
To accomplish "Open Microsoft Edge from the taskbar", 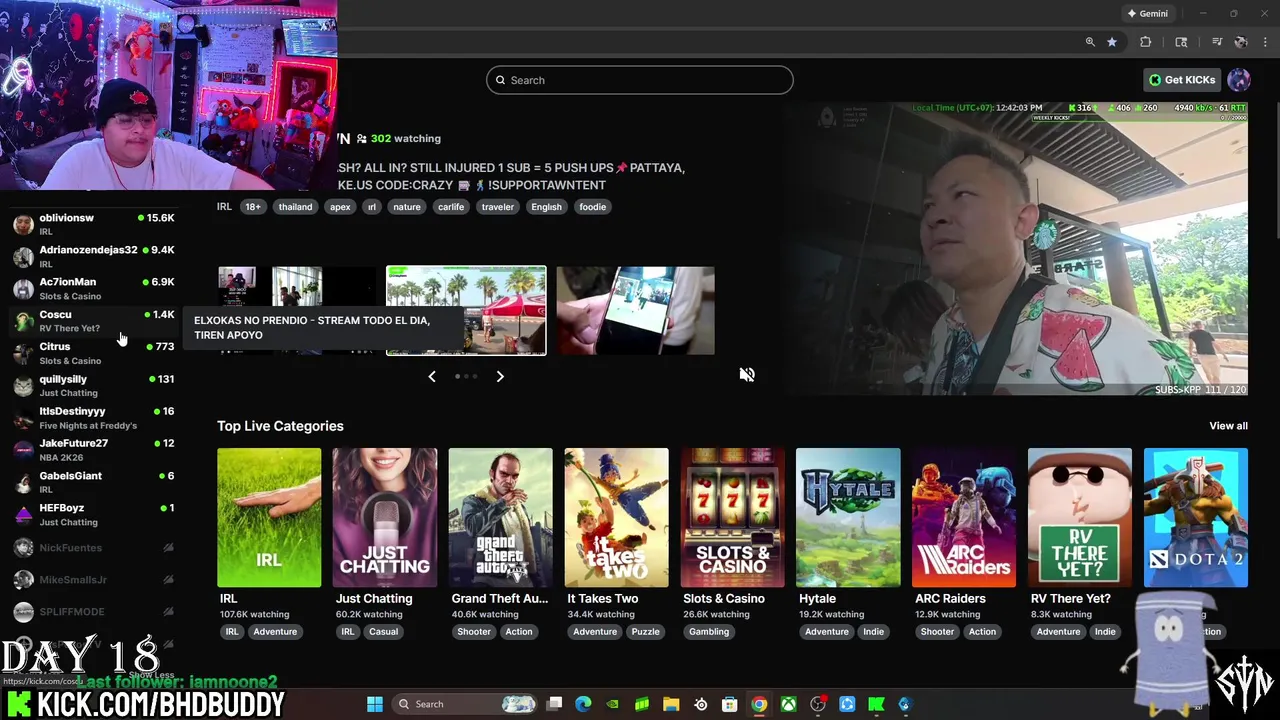I will (584, 704).
